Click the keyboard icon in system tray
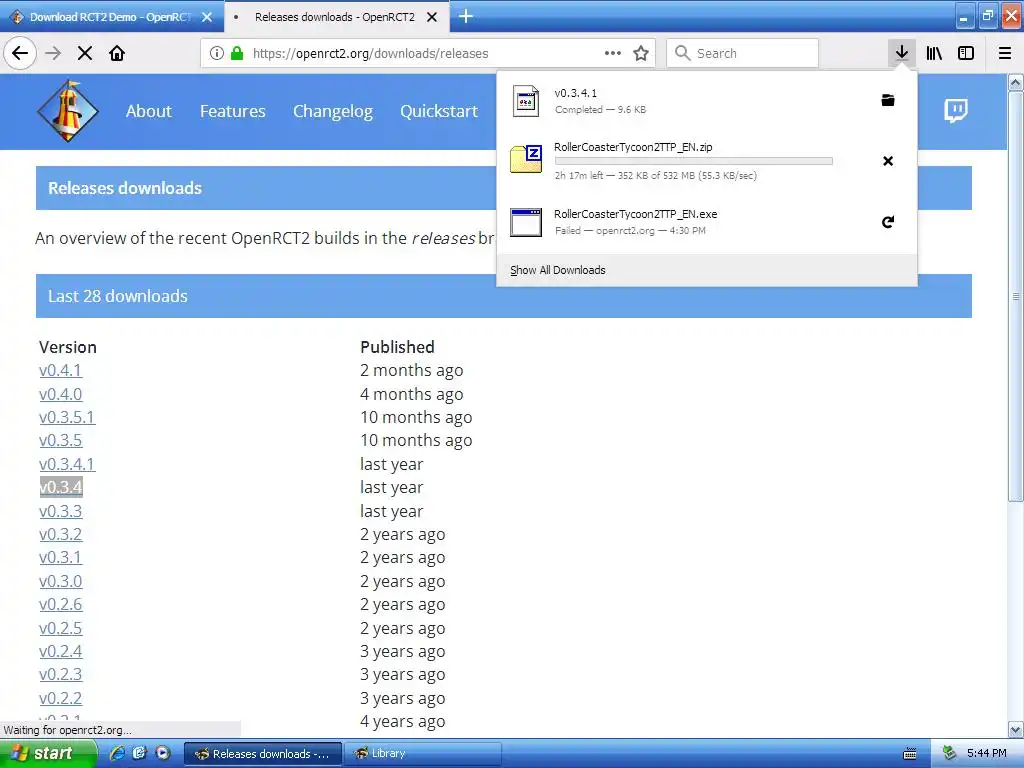Viewport: 1024px width, 768px height. point(910,754)
